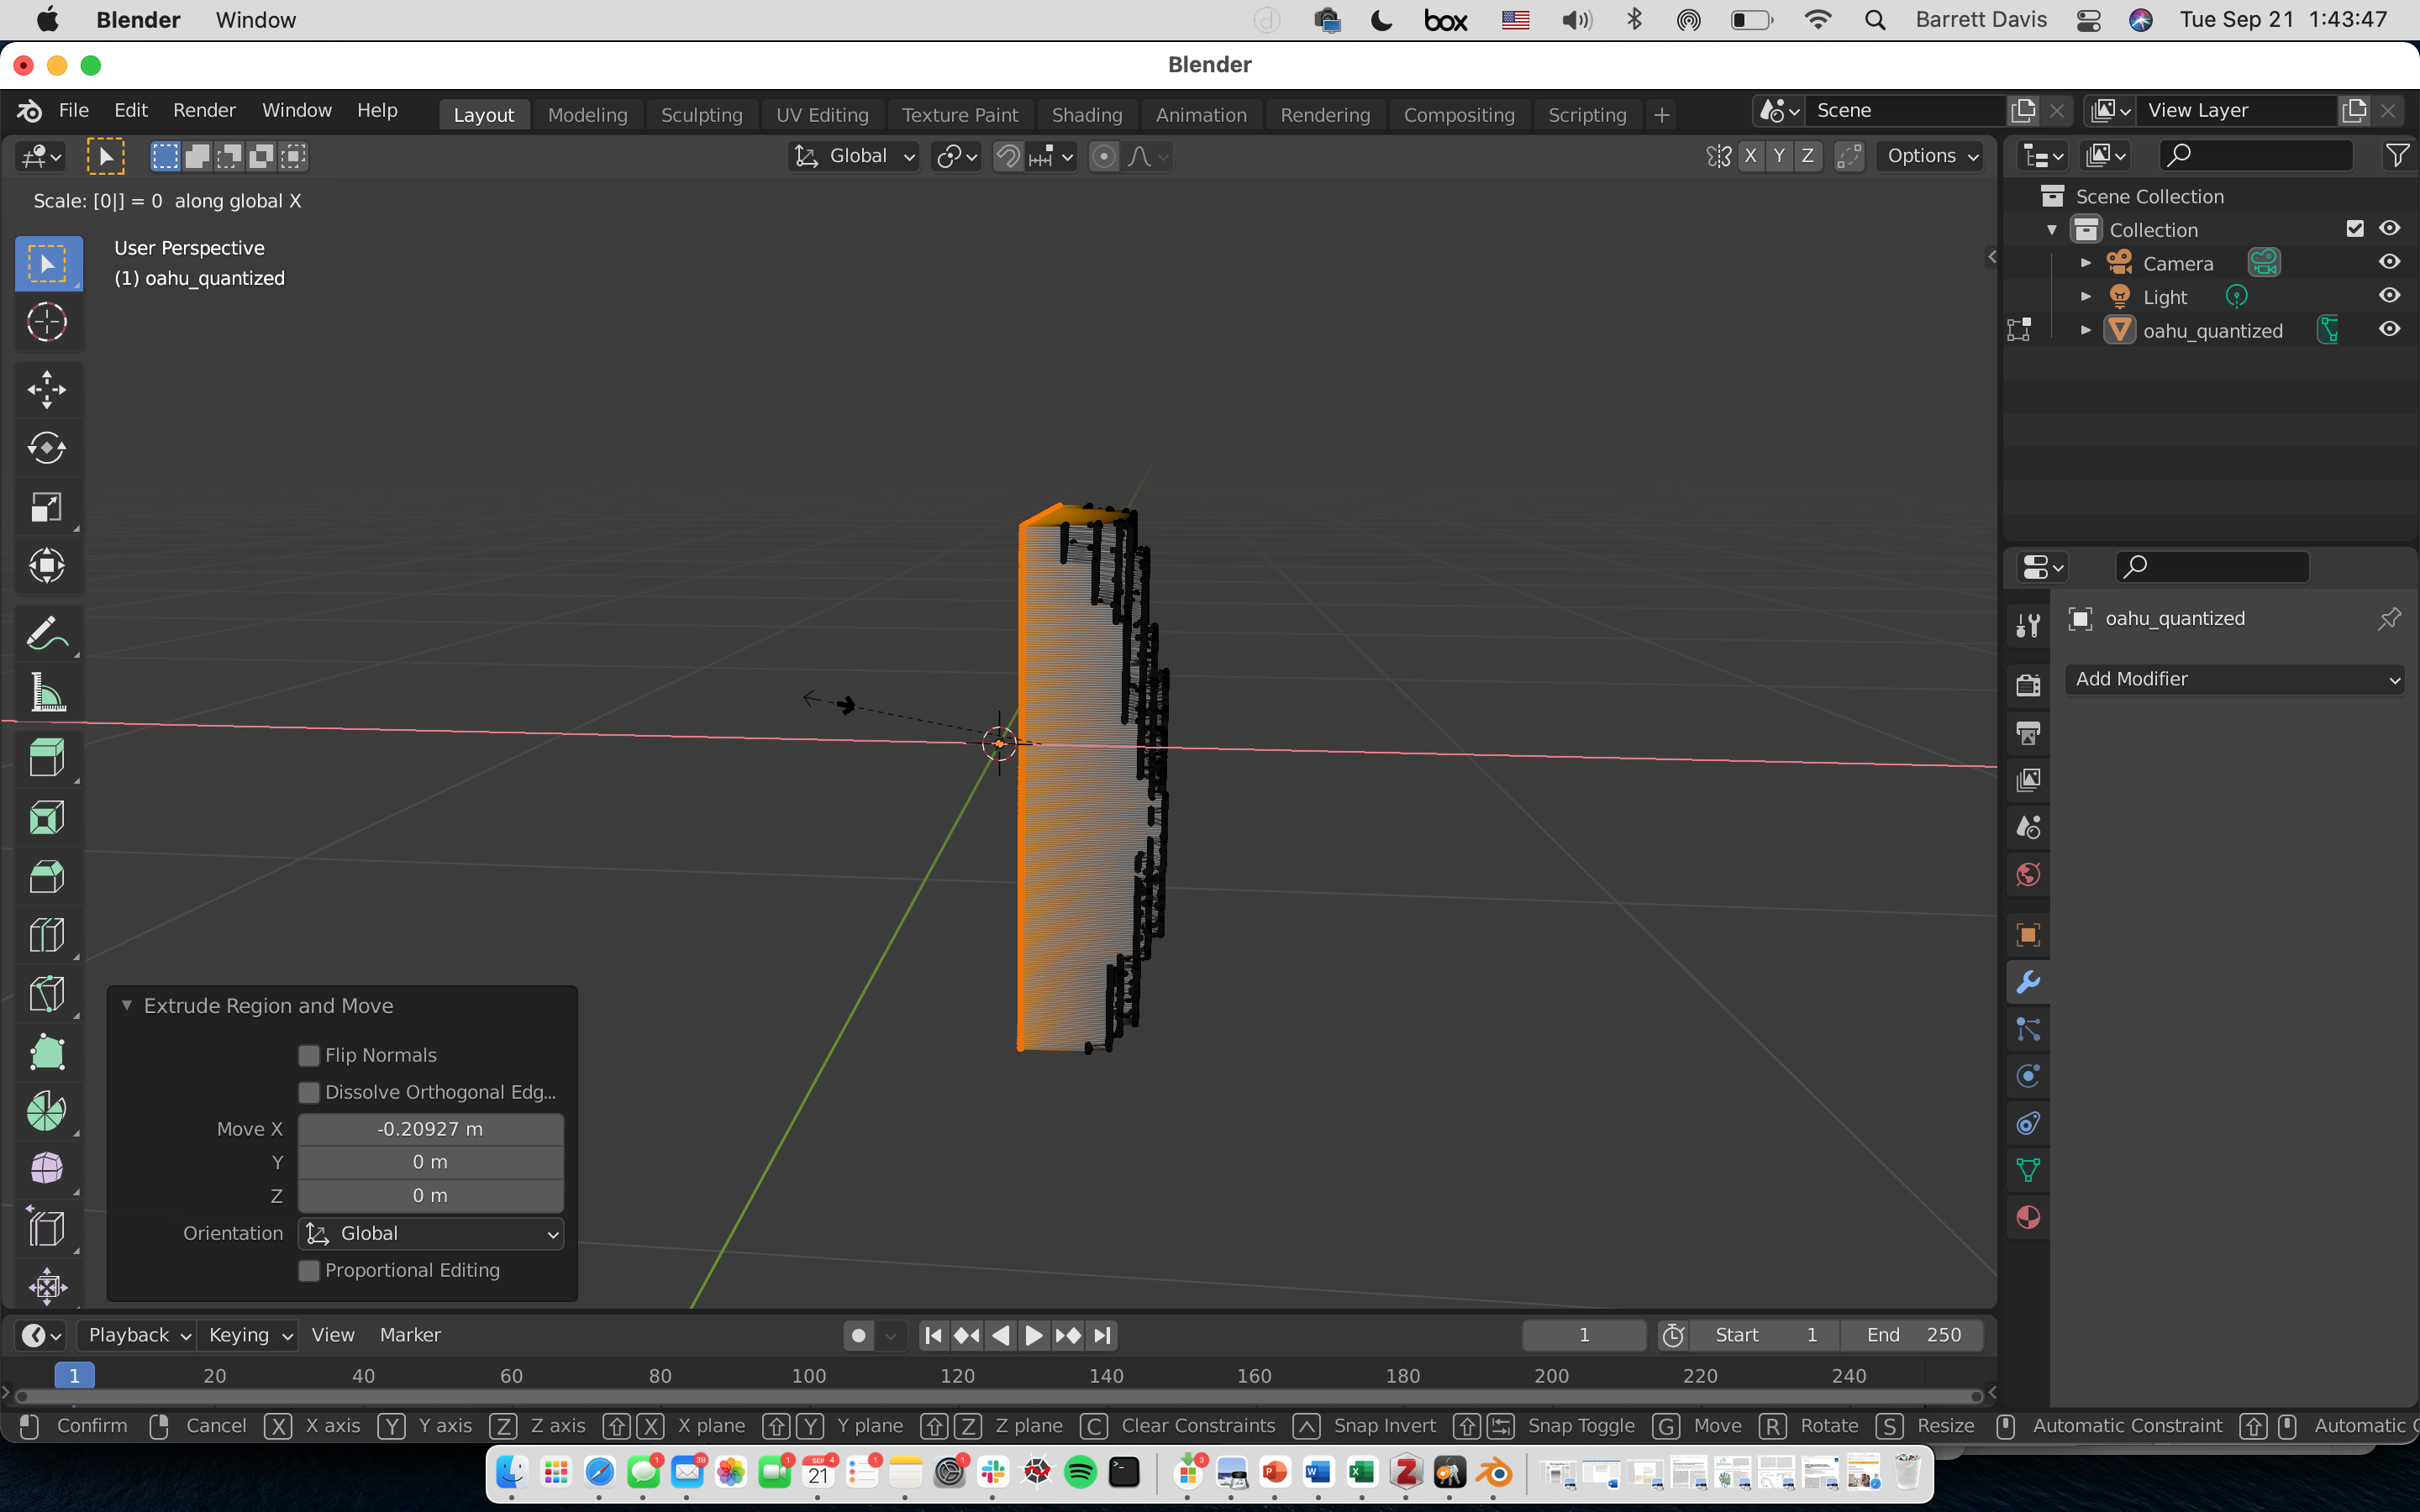2420x1512 pixels.
Task: Switch to the Sculpting workspace tab
Action: click(701, 115)
